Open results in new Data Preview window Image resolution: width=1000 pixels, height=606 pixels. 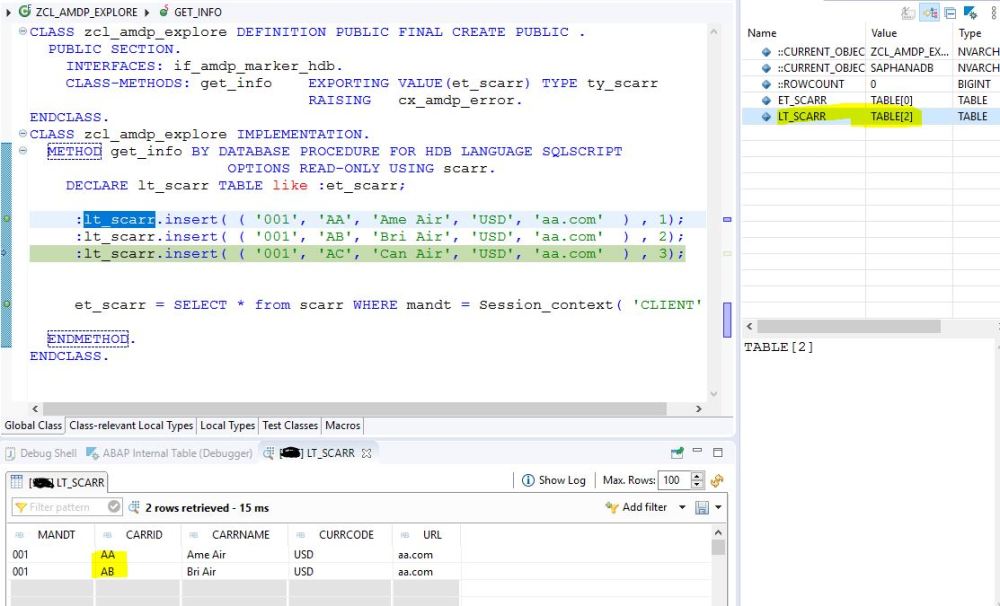click(677, 453)
